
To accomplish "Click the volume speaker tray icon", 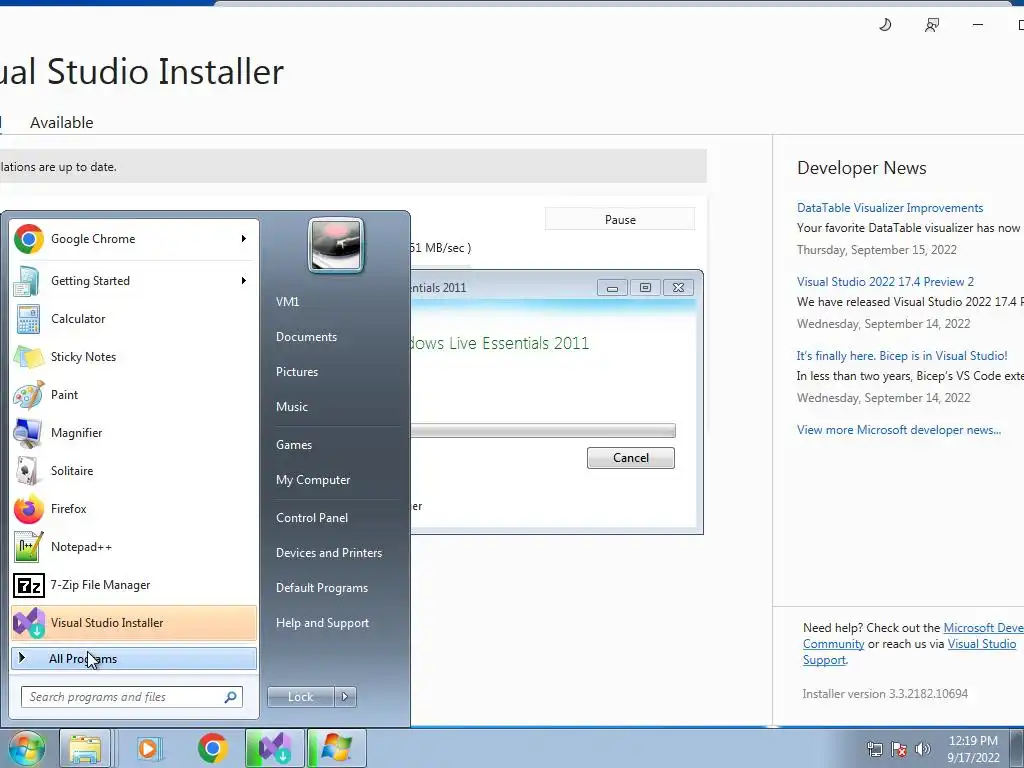I will pos(923,749).
